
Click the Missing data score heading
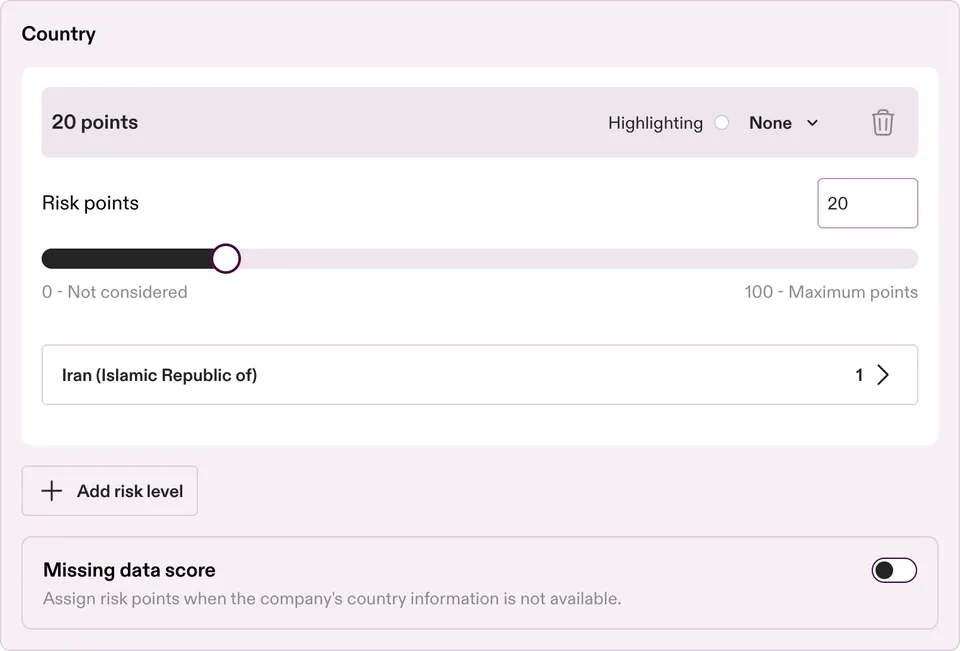coord(129,570)
